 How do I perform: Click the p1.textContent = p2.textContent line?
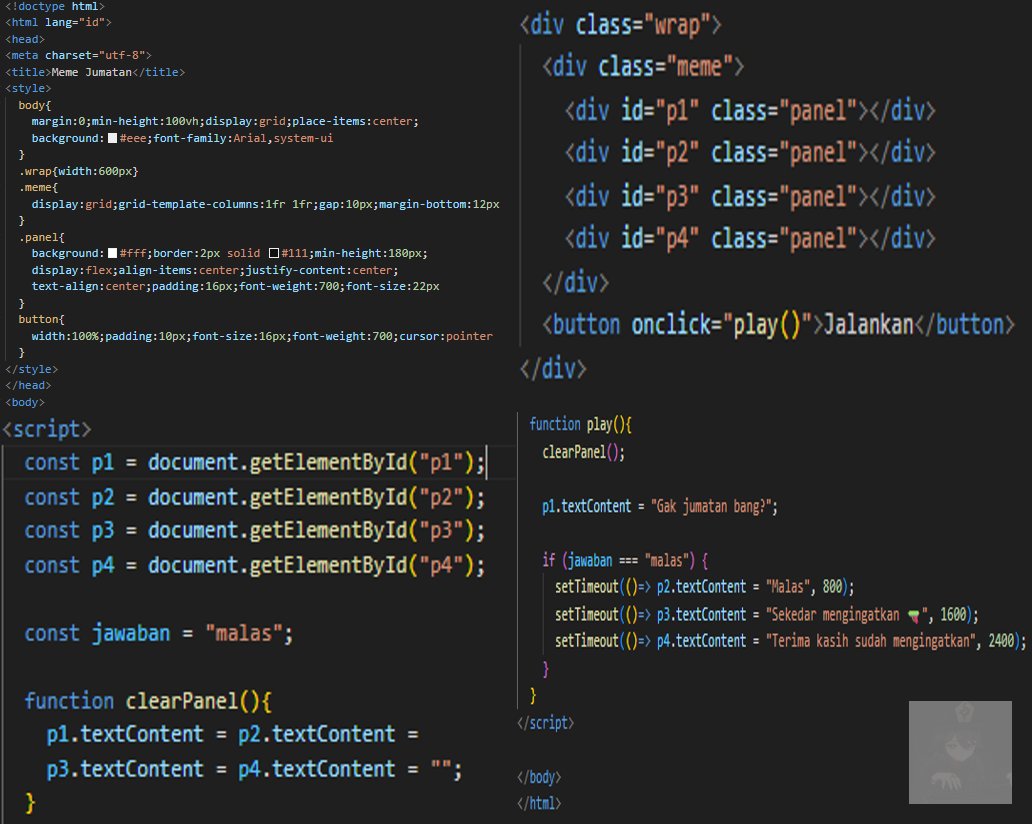(232, 734)
